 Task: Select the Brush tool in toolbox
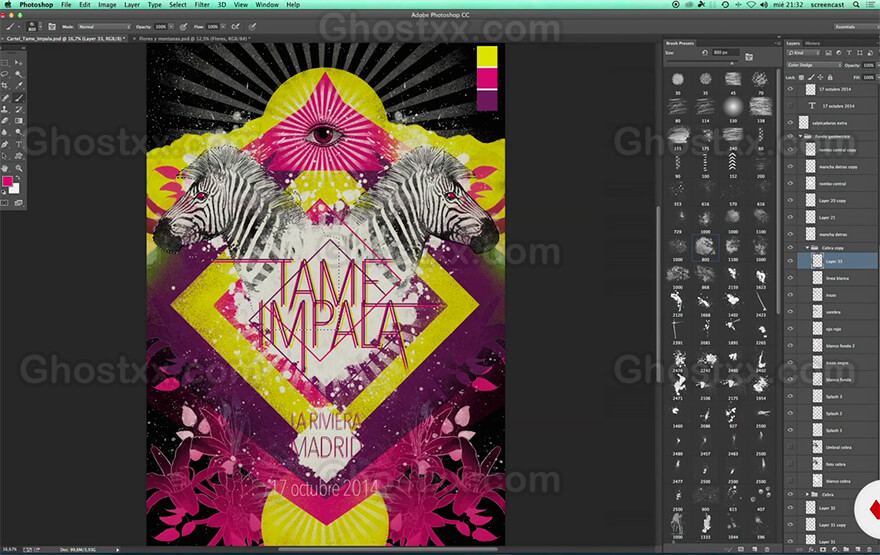coord(19,98)
